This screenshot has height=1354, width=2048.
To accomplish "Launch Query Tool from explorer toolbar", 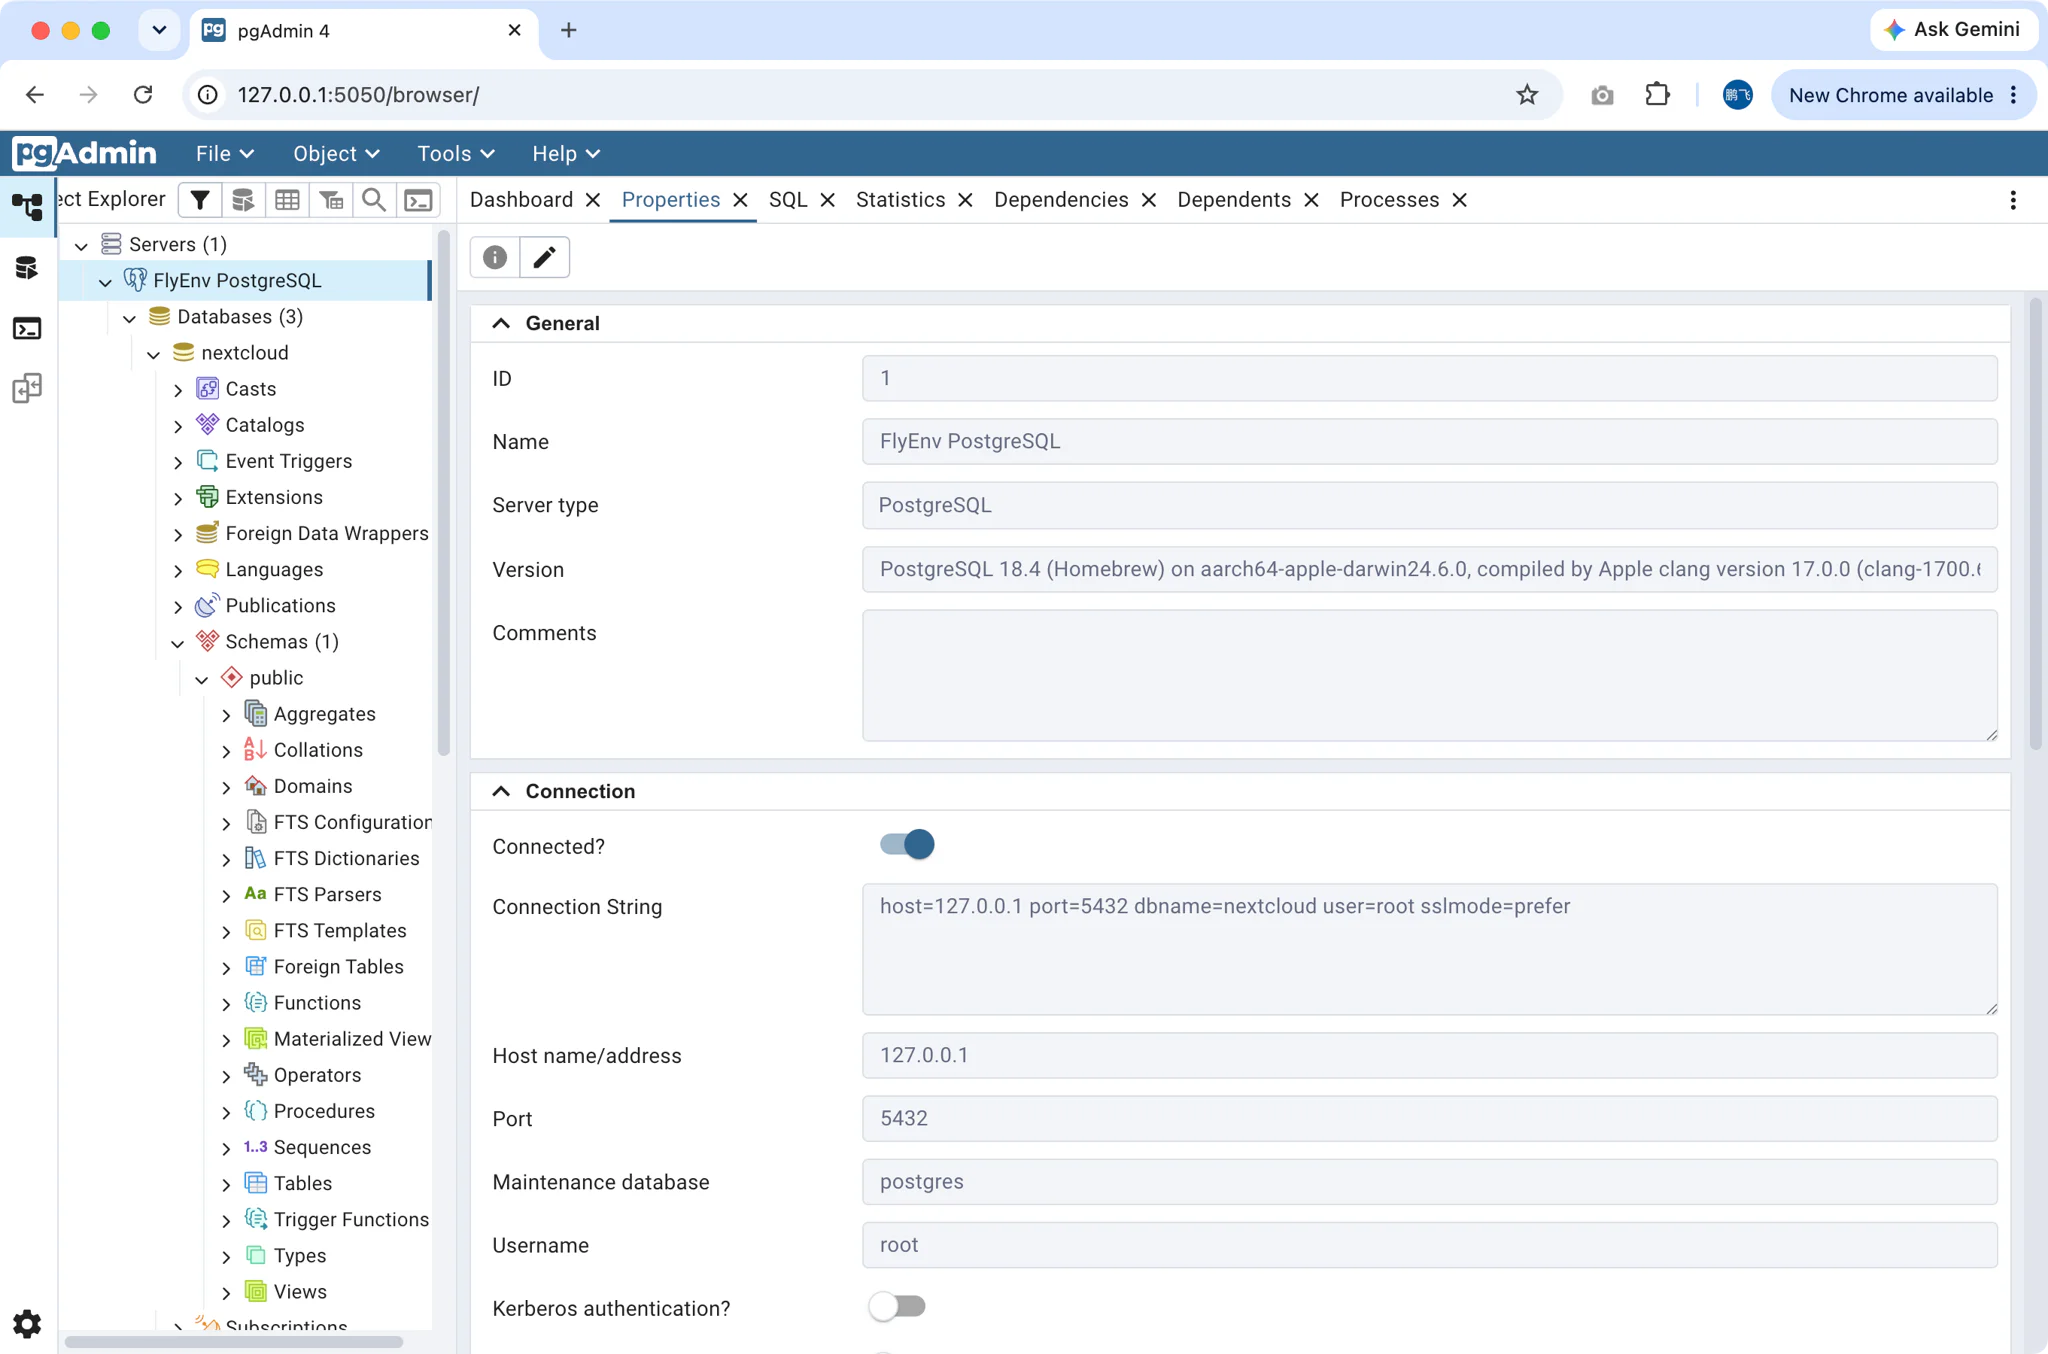I will pos(243,200).
